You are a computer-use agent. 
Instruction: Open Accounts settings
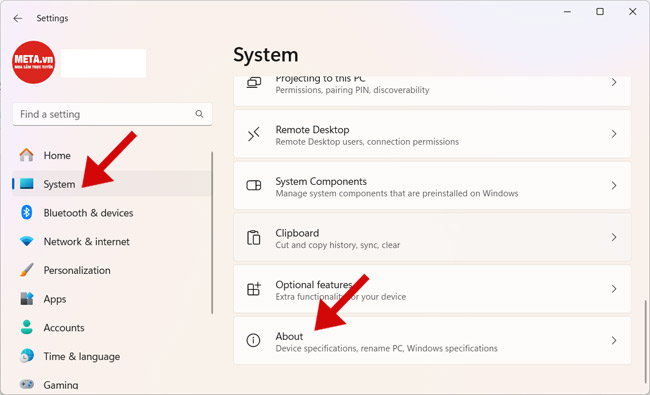tap(112, 327)
